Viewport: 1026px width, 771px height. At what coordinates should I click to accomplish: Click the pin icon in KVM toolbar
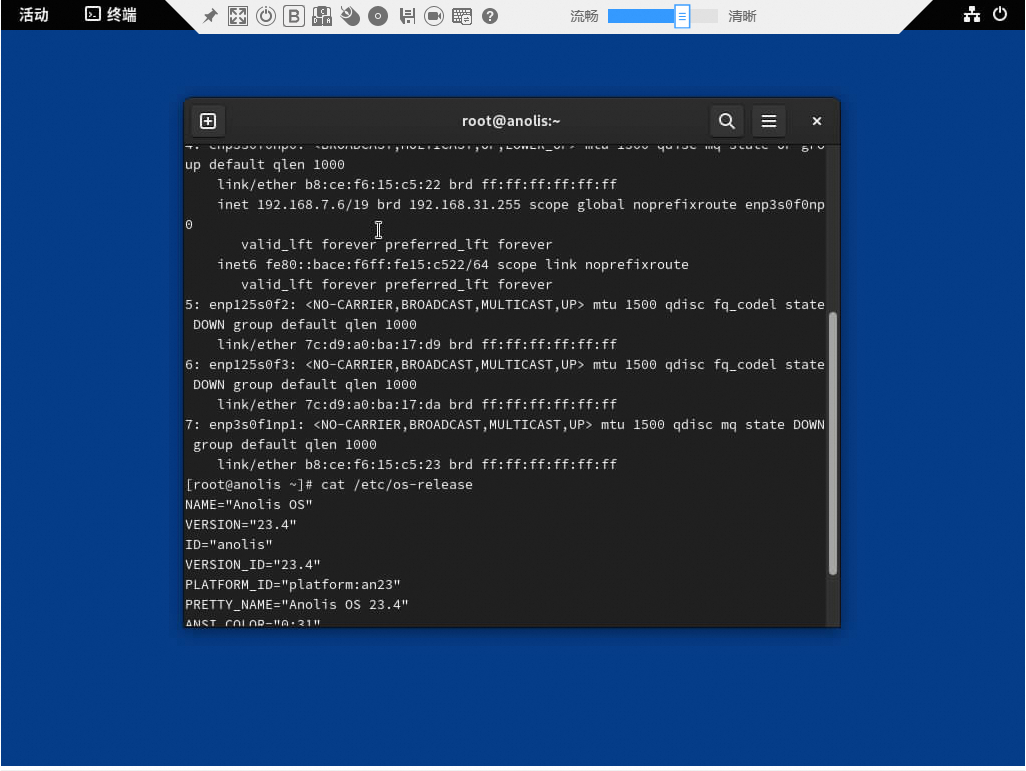pyautogui.click(x=210, y=16)
